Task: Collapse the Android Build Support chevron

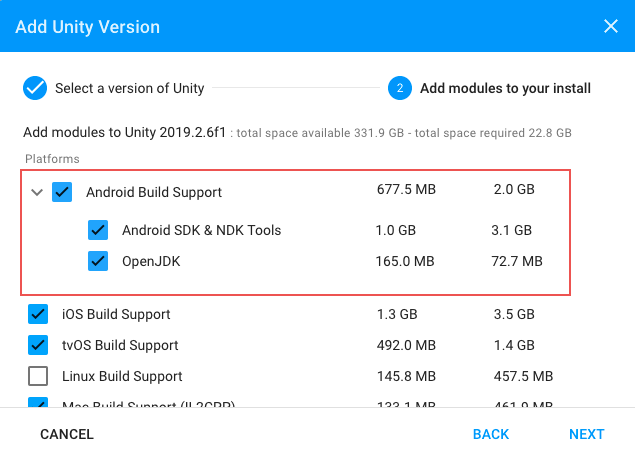Action: pyautogui.click(x=37, y=192)
